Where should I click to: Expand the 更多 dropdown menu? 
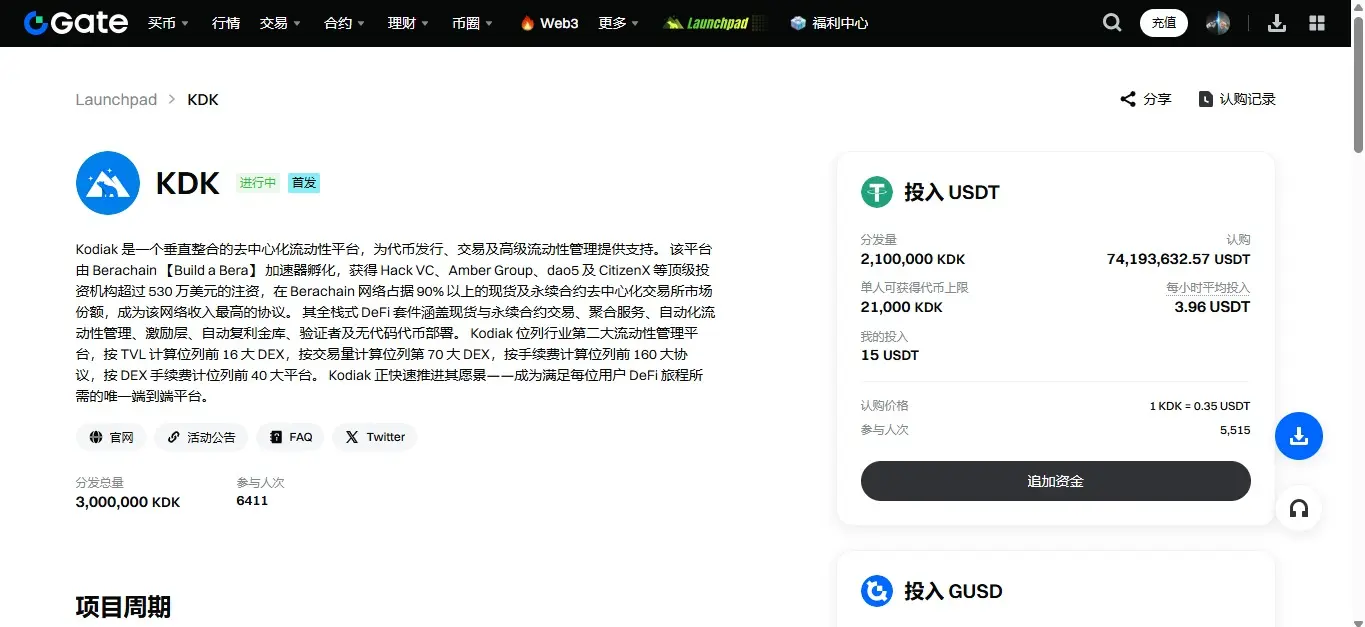point(619,22)
